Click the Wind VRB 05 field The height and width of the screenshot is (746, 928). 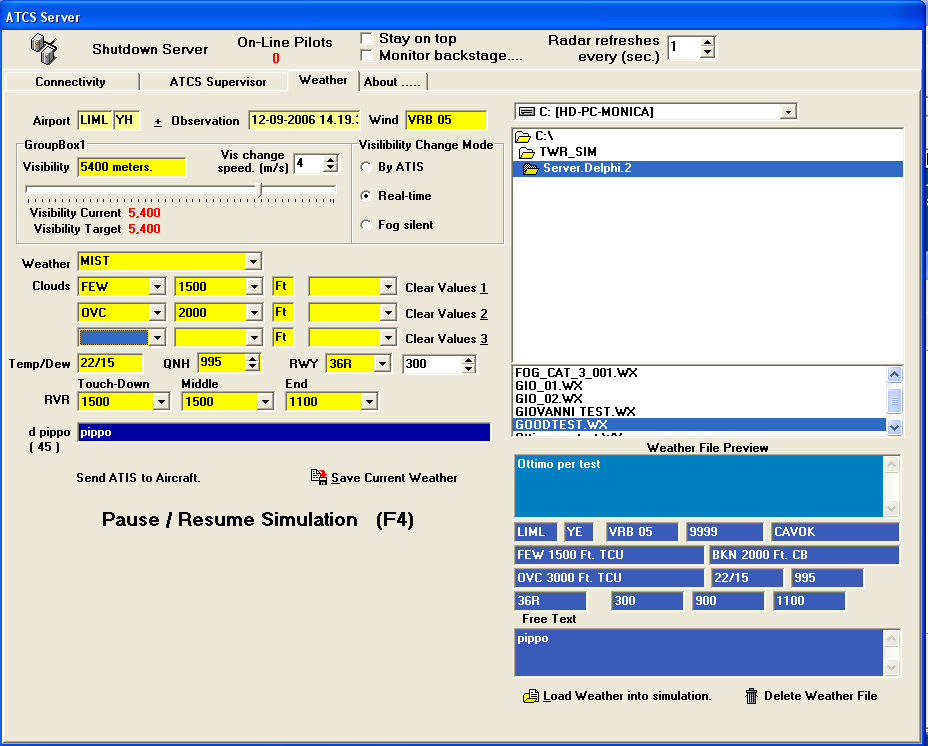coord(446,120)
